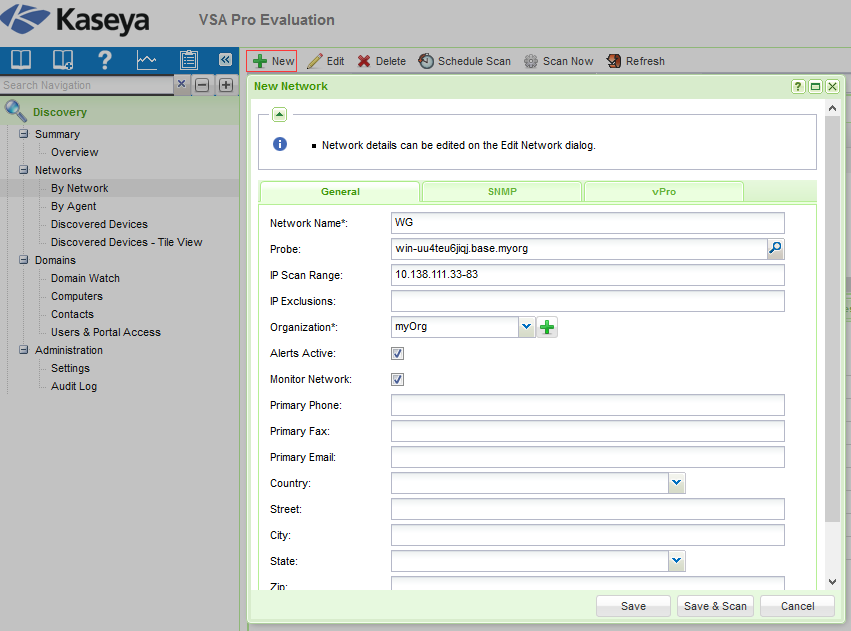
Task: Toggle the Monitor Network checkbox
Action: [397, 380]
